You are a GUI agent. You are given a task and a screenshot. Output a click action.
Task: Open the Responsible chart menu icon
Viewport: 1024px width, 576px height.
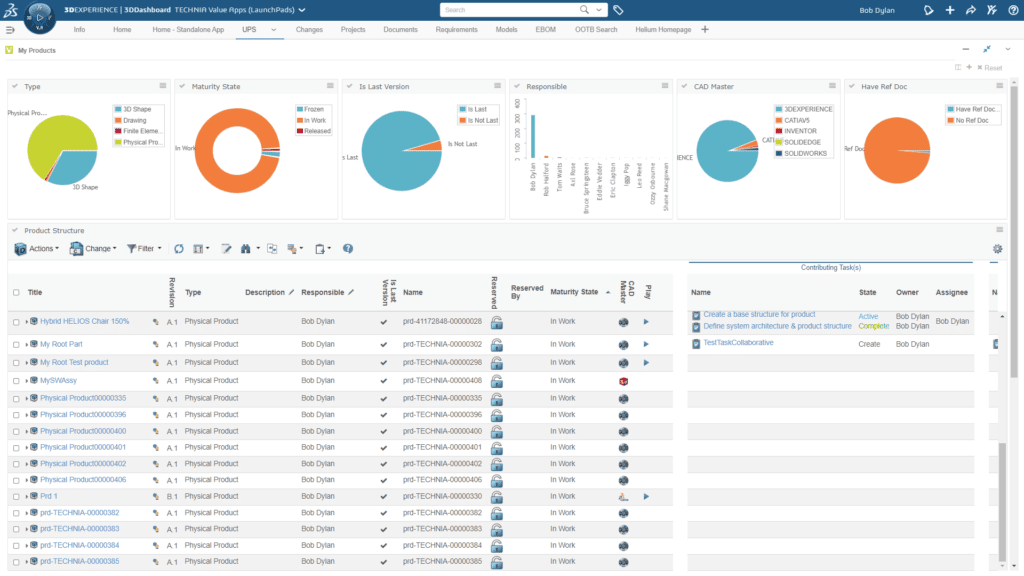pyautogui.click(x=665, y=86)
